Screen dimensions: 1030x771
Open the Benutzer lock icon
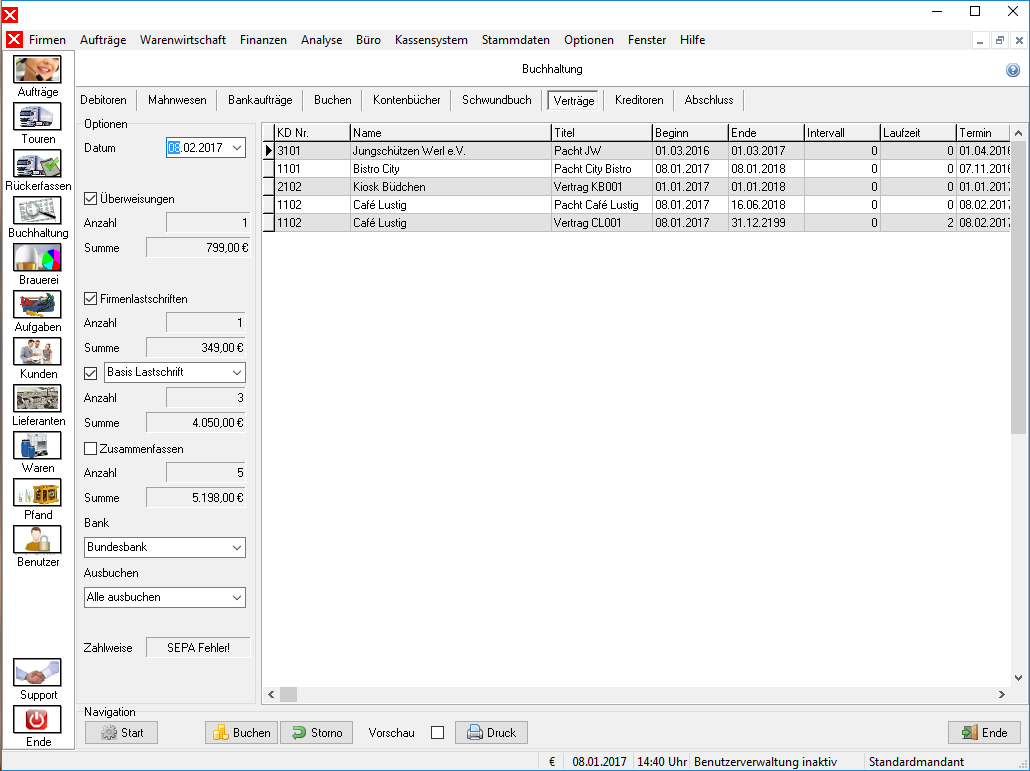coord(37,539)
